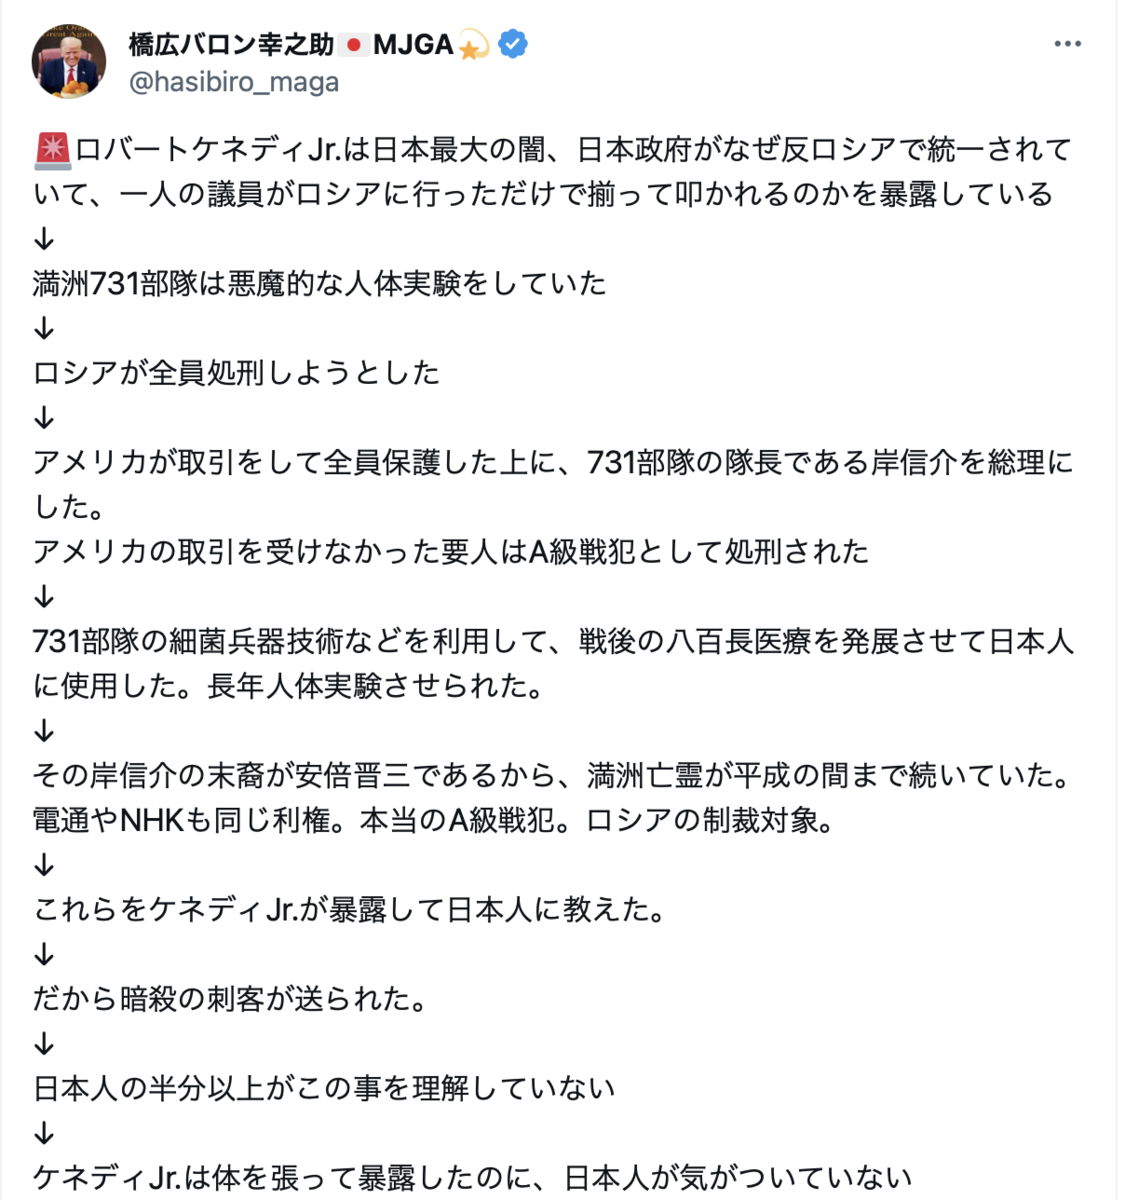1125x1200 pixels.
Task: Click the sentence about 八百長医療
Action: [553, 663]
